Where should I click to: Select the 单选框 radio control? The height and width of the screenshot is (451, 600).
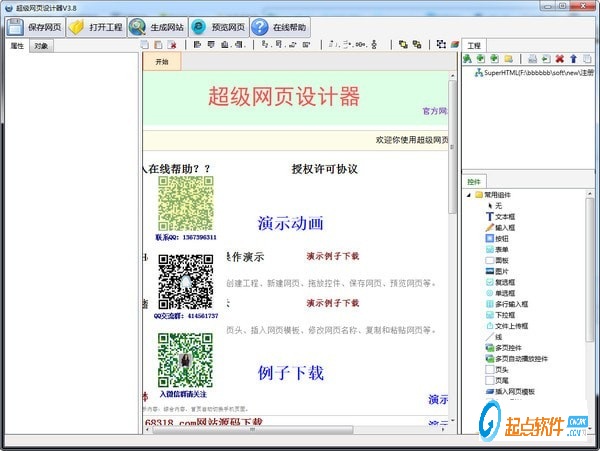[501, 293]
